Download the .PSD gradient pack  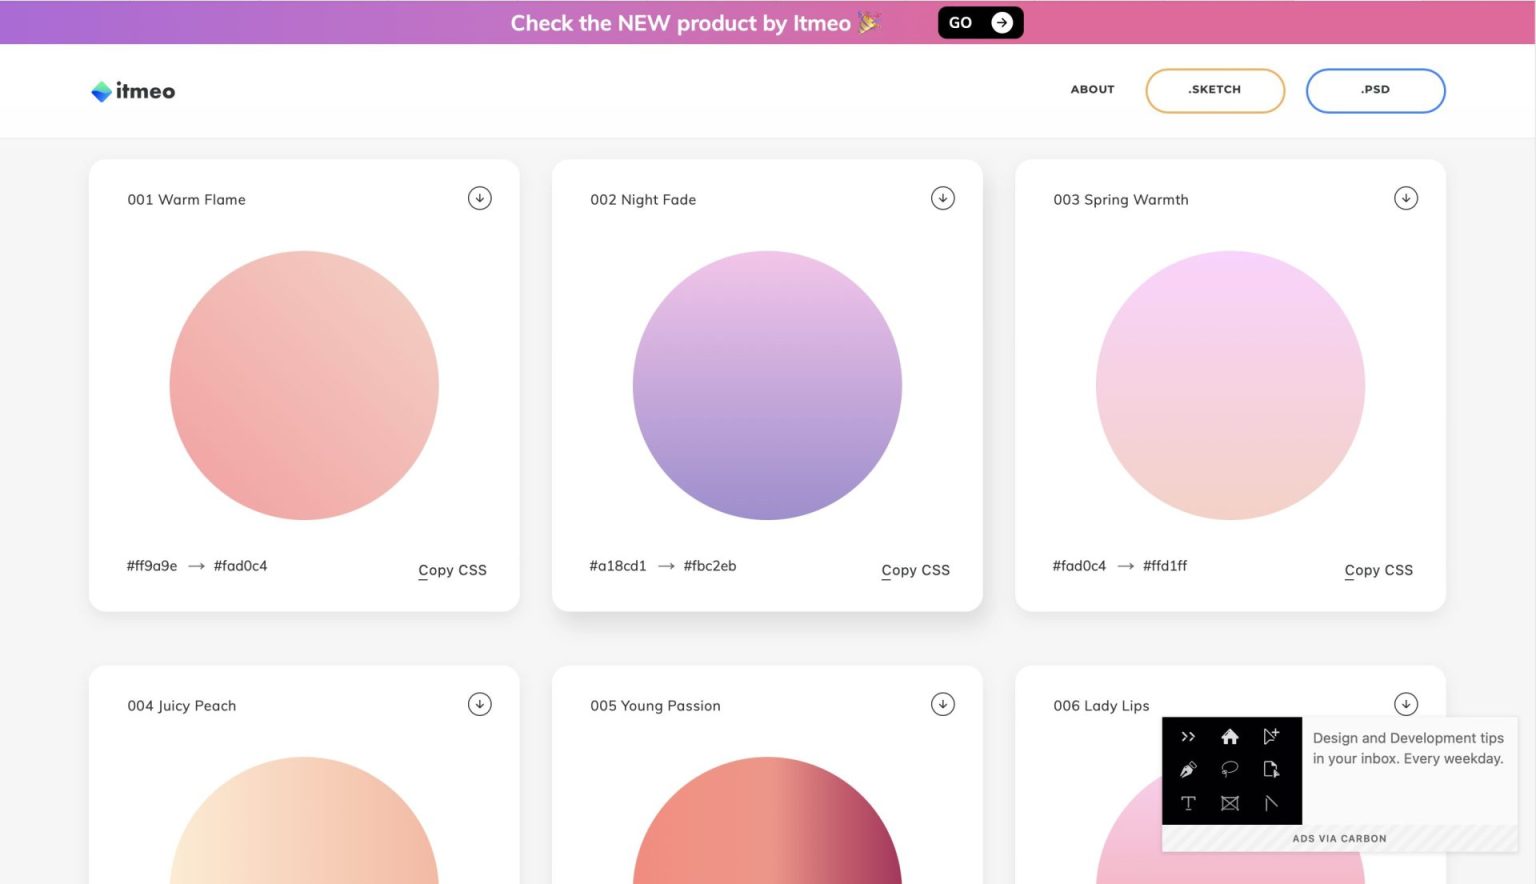pos(1375,89)
